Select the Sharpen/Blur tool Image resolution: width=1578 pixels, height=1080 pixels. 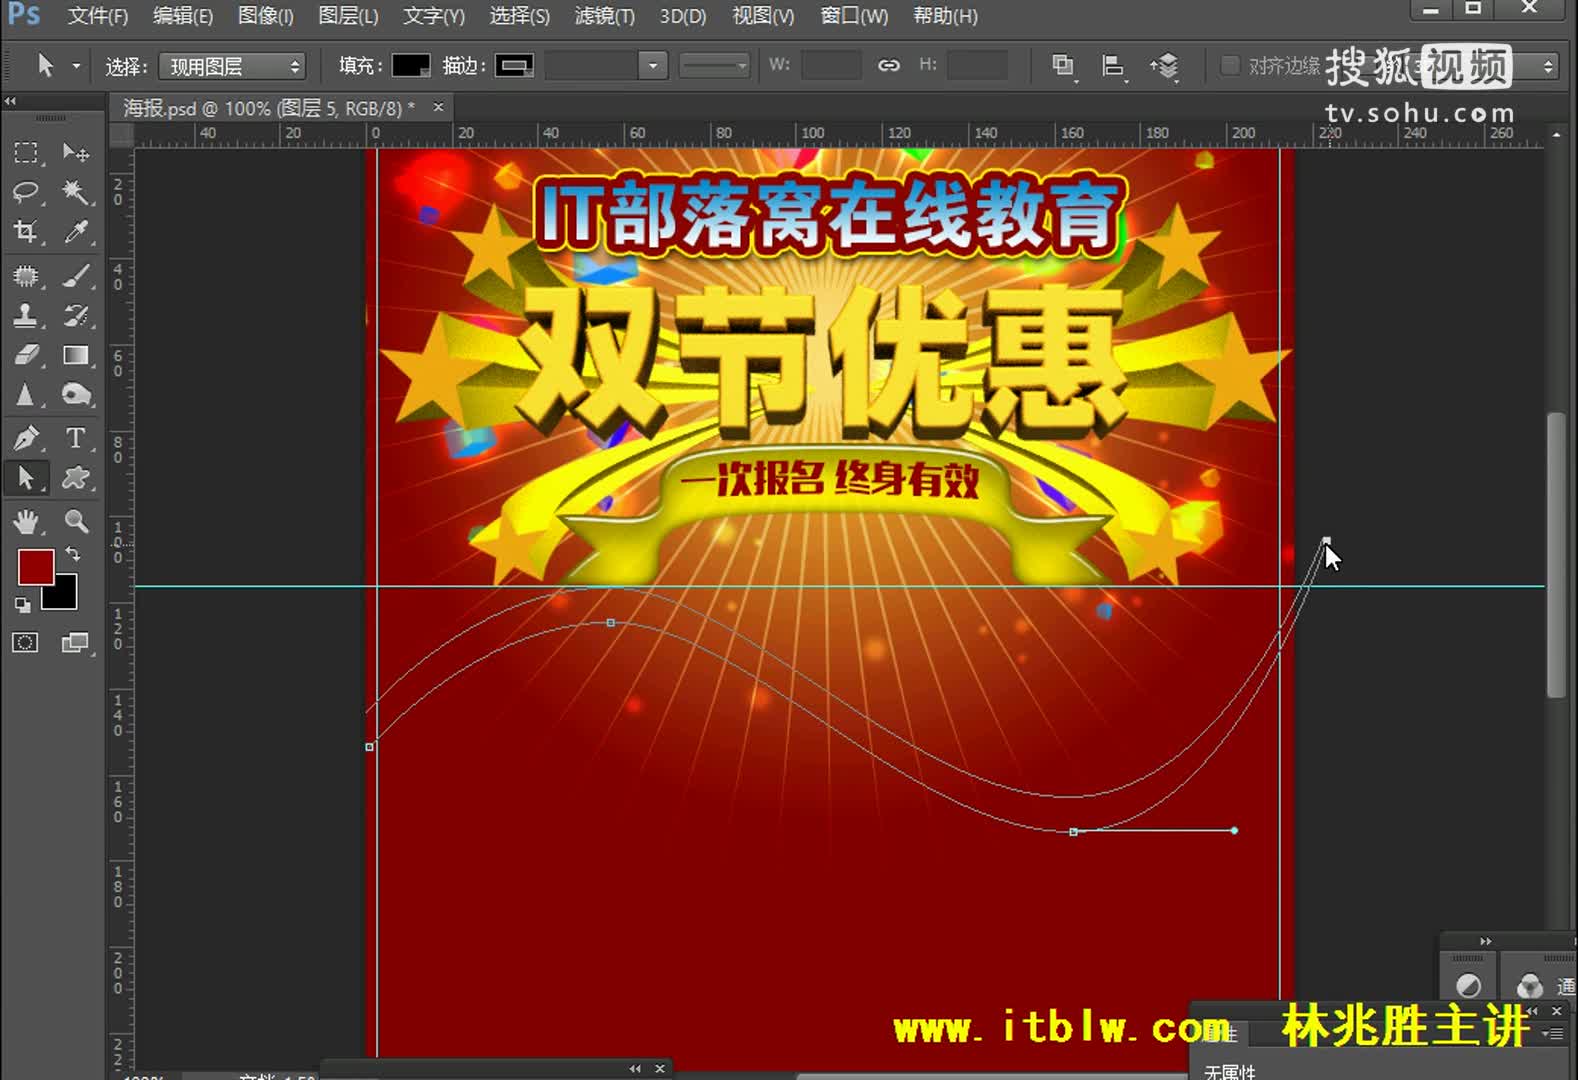click(x=26, y=395)
